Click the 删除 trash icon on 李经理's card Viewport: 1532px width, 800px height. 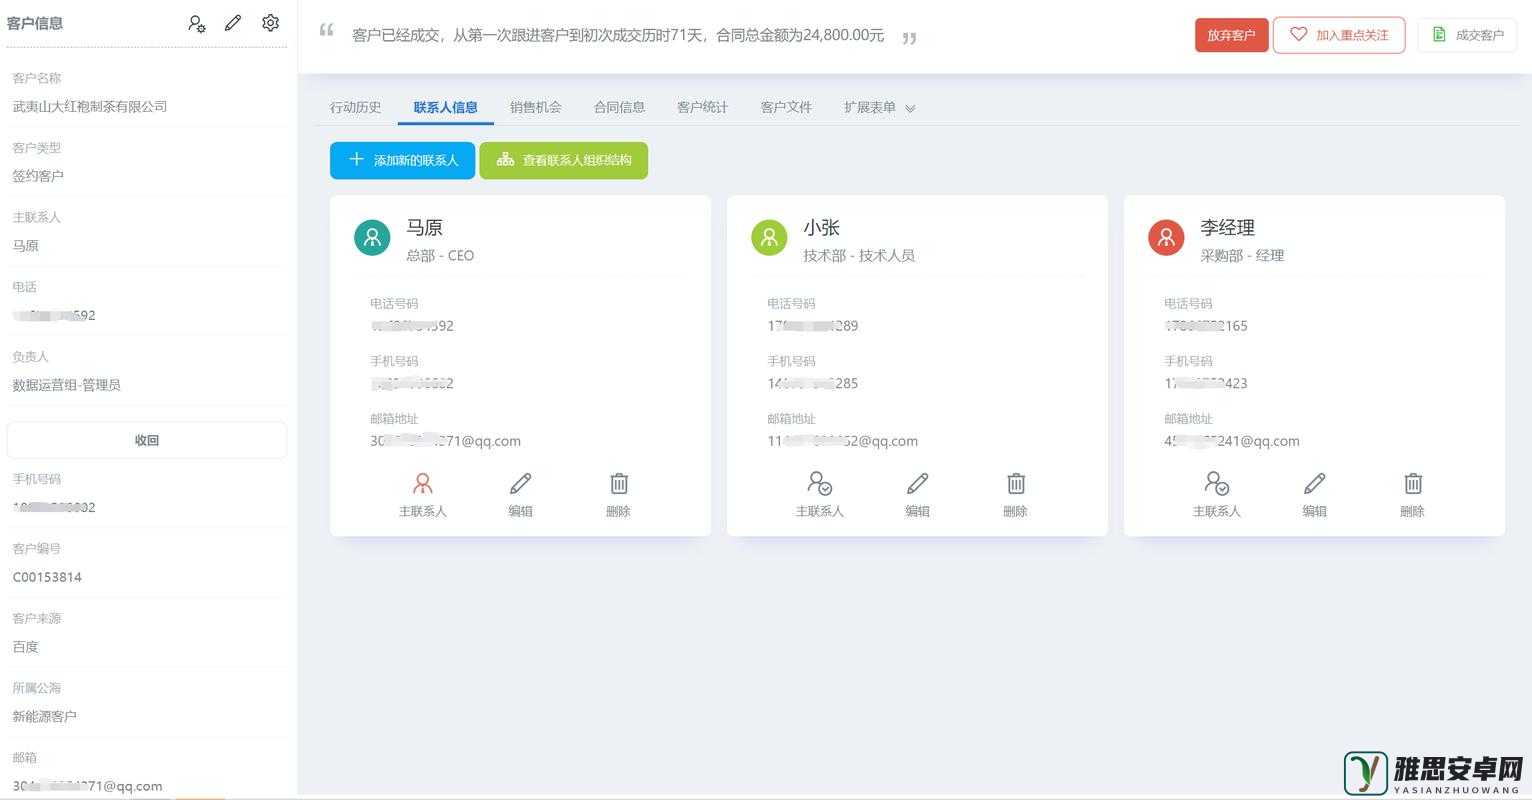pos(1413,484)
